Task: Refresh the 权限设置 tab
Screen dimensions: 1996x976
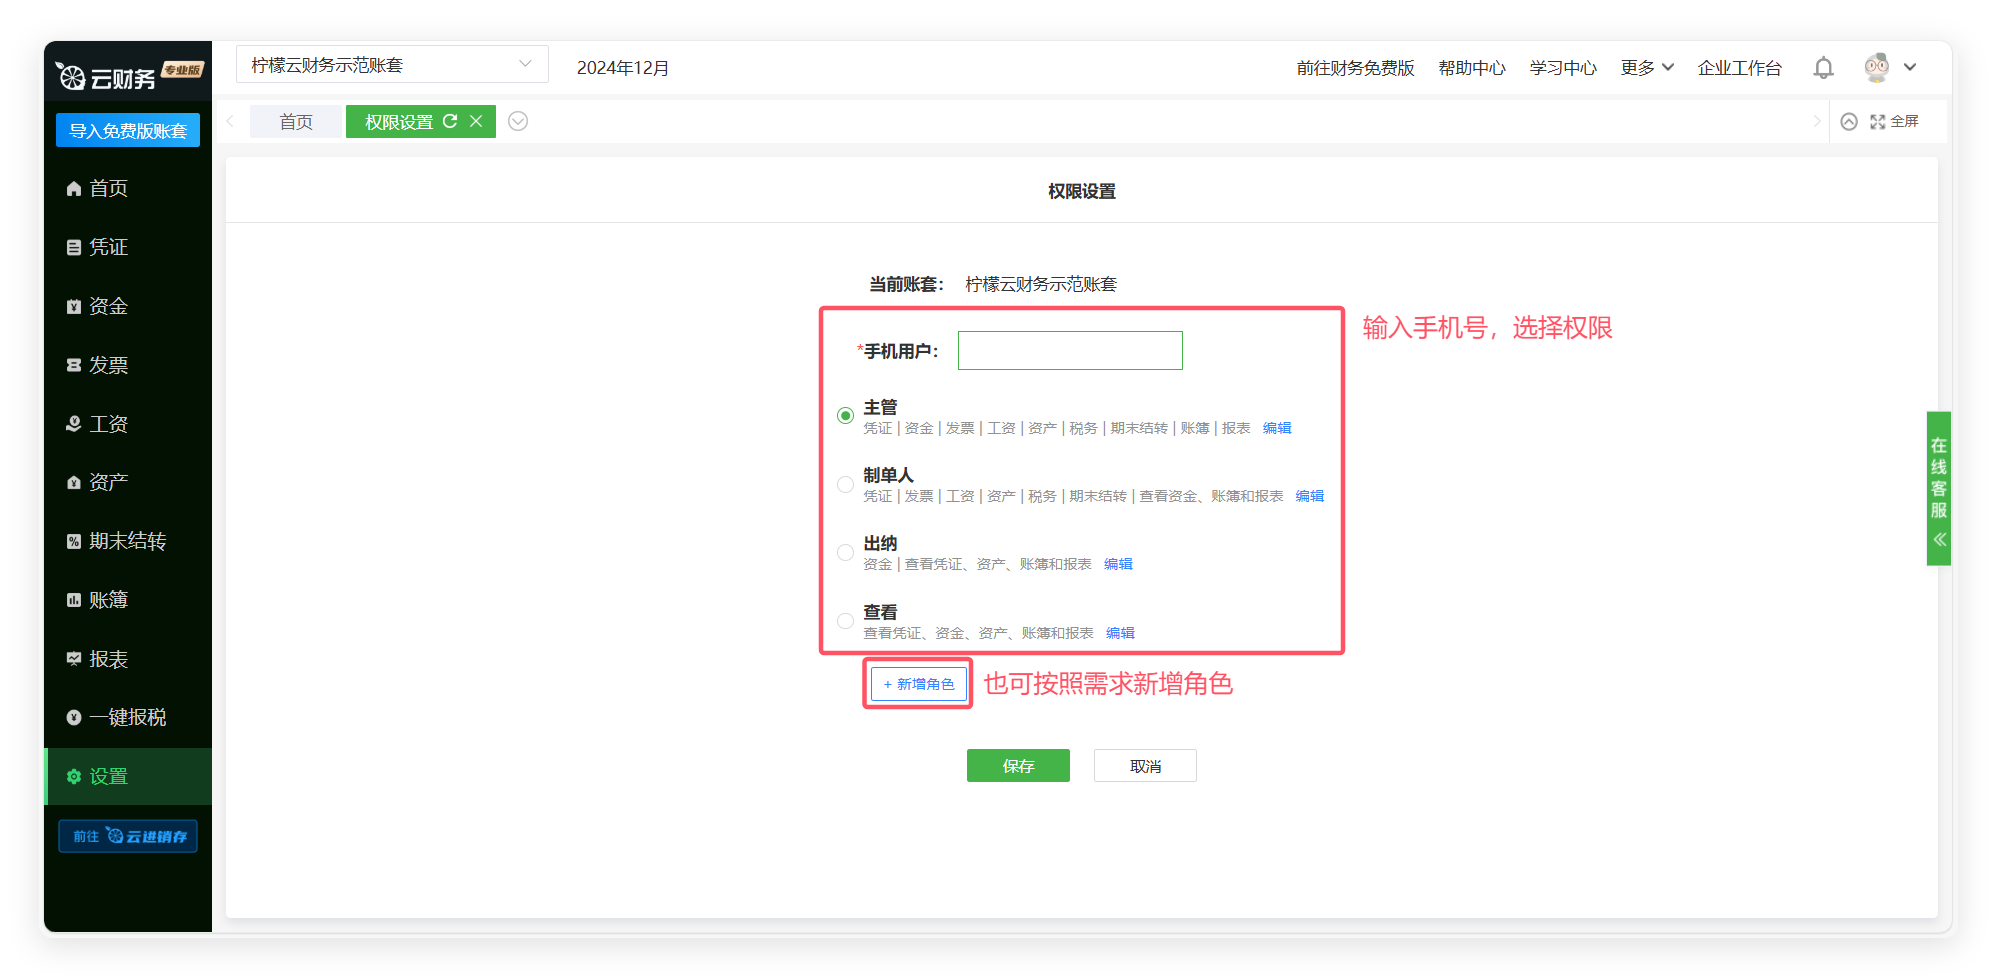Action: pos(450,121)
